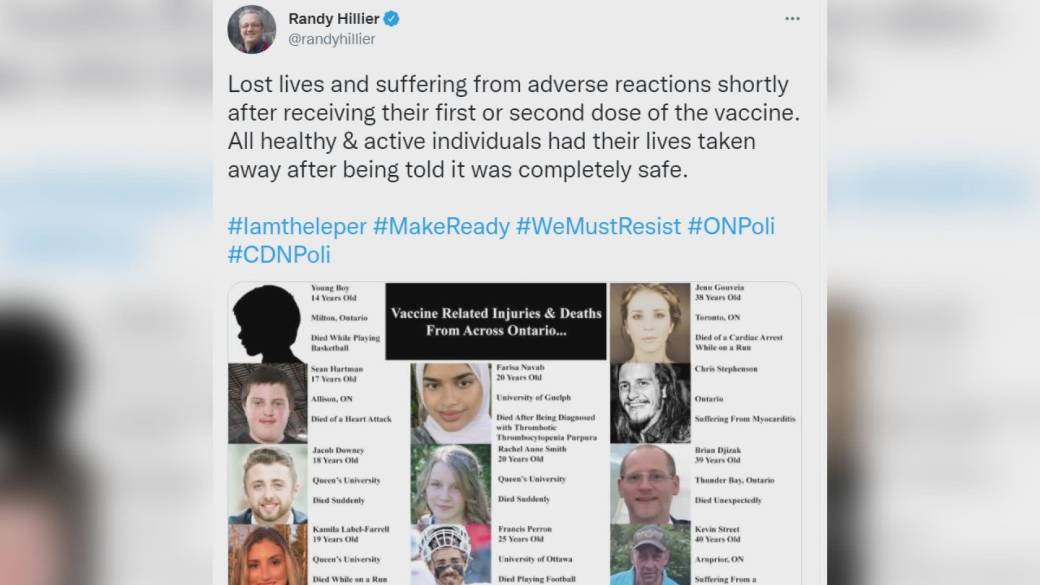The width and height of the screenshot is (1040, 585).
Task: Open the #Iamtheleper hashtag
Action: click(x=296, y=226)
